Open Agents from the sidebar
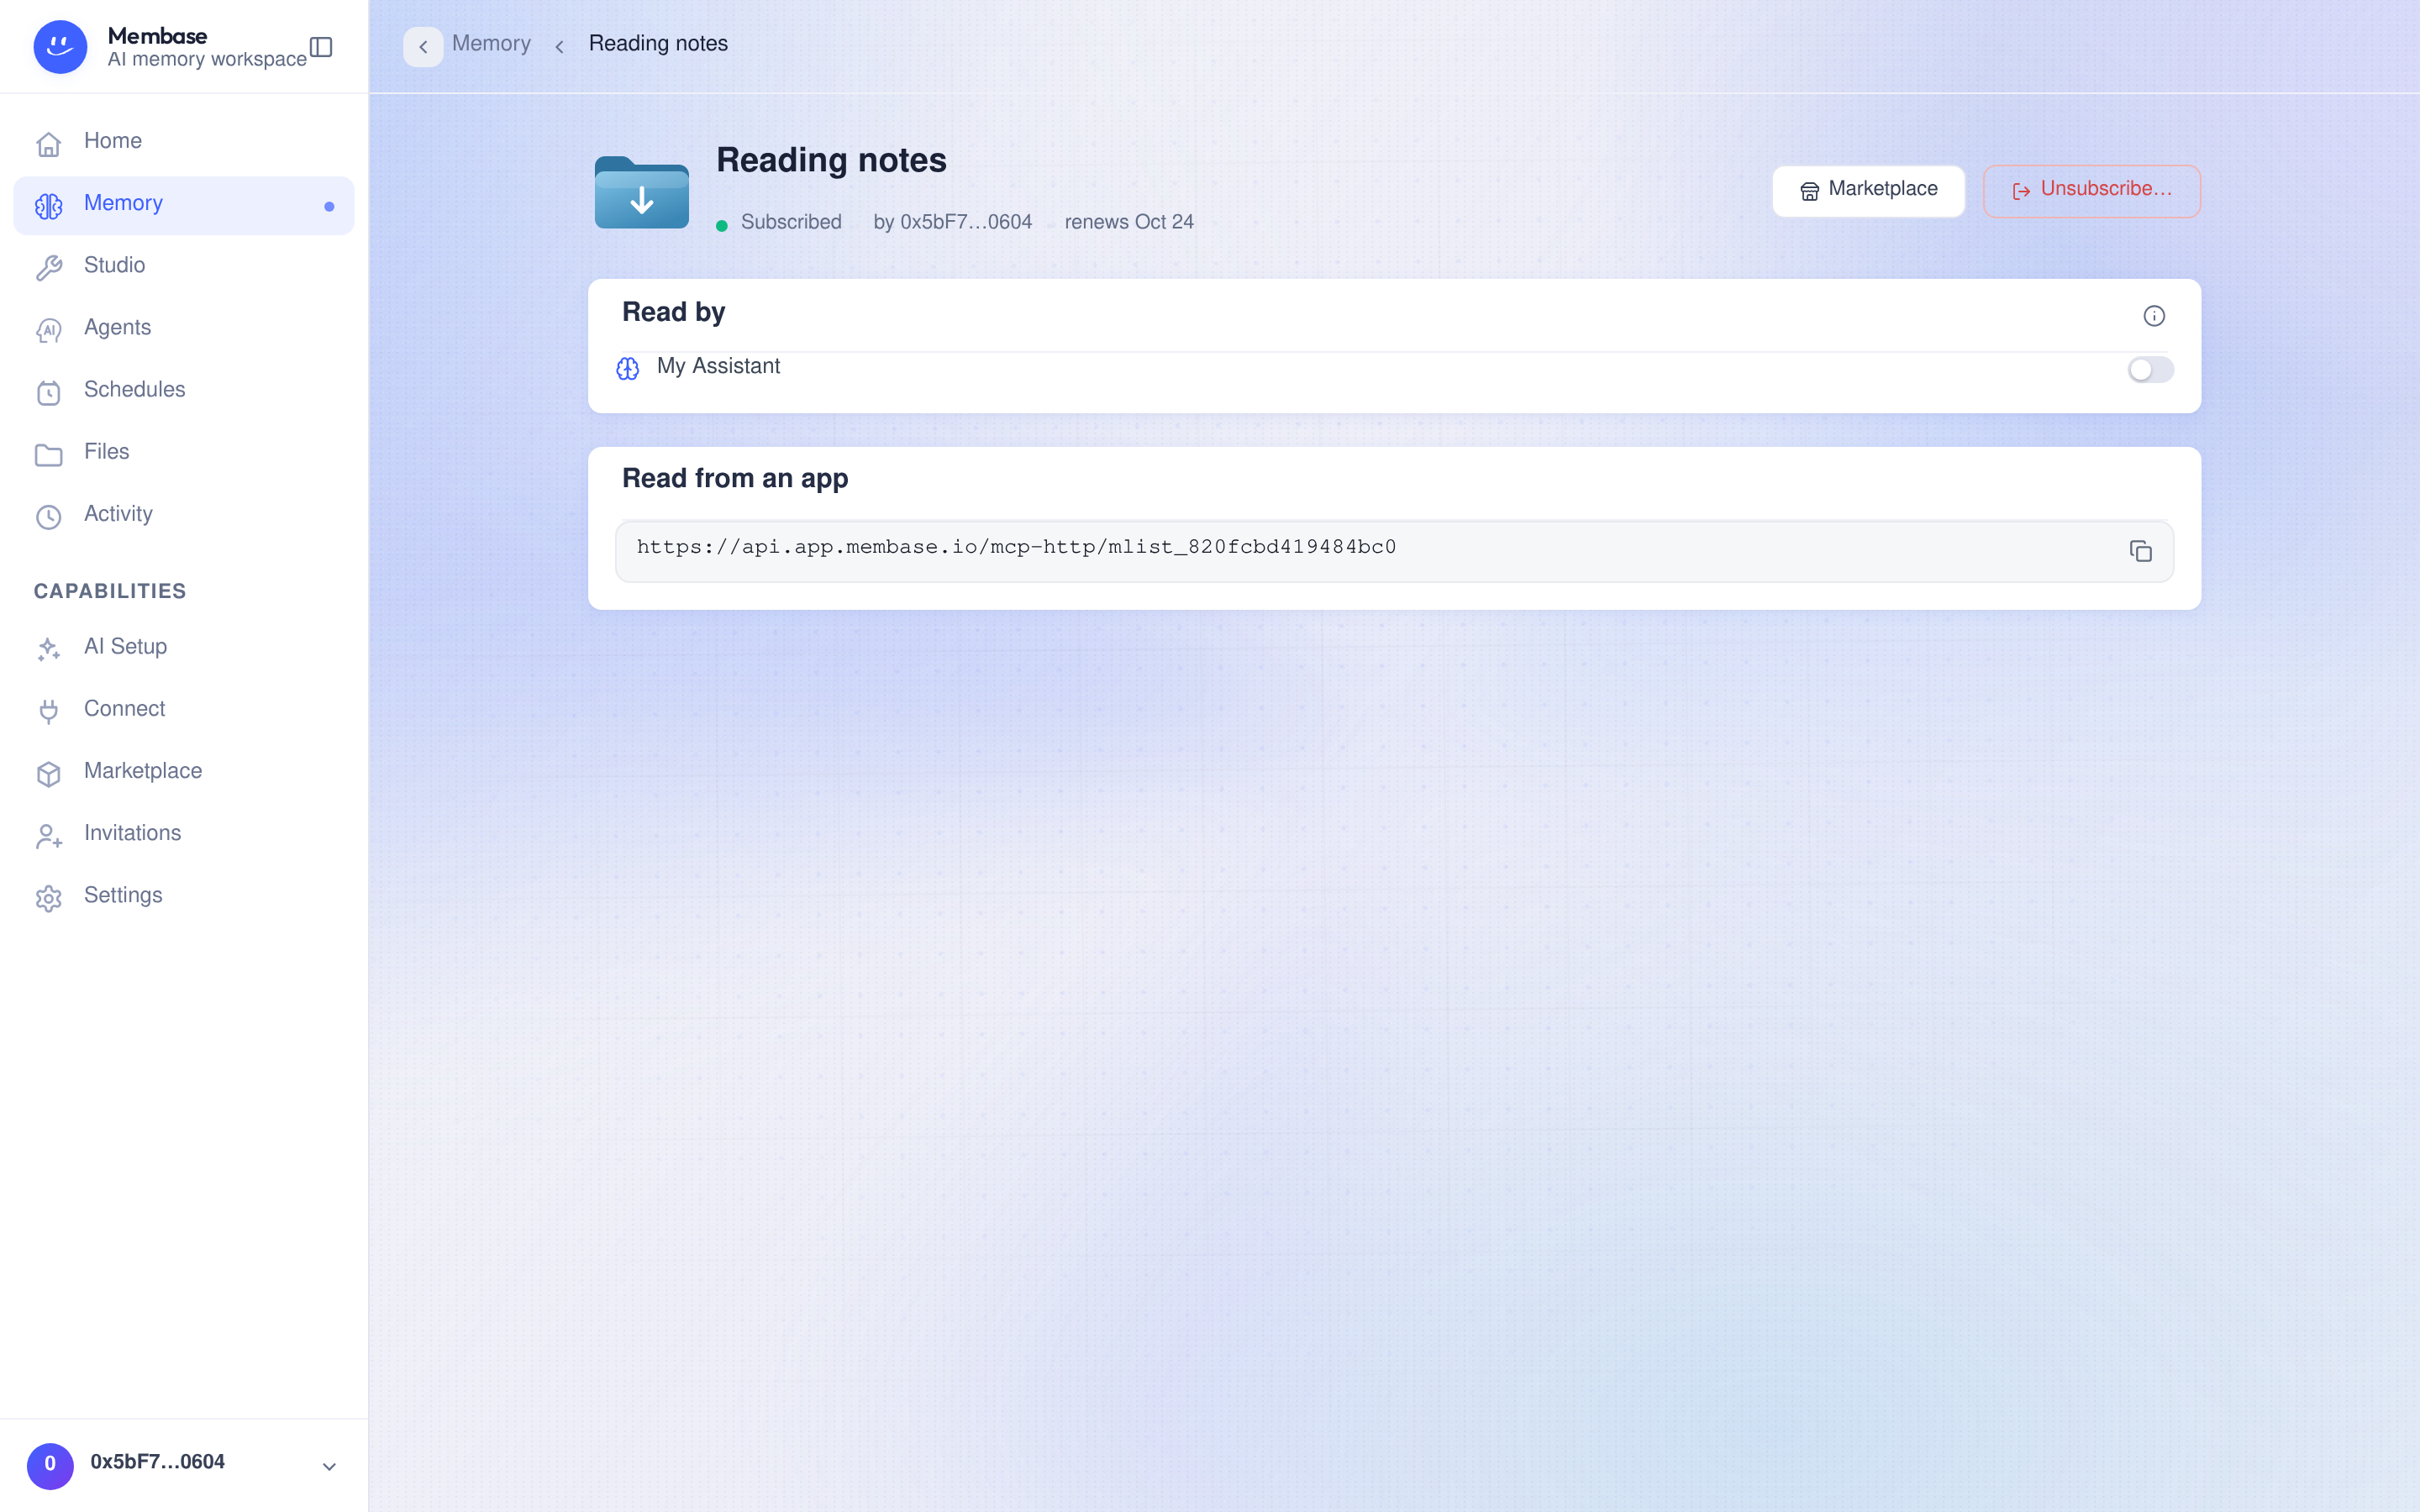2420x1512 pixels. click(x=184, y=328)
